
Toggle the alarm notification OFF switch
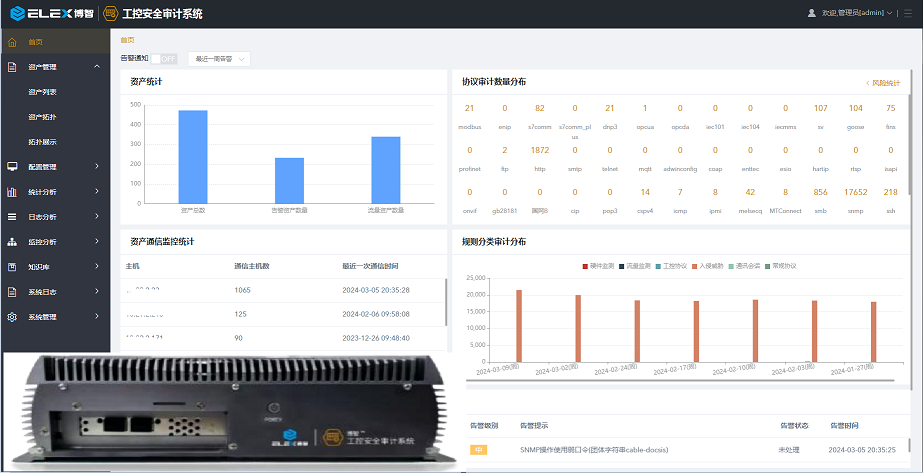[x=163, y=59]
